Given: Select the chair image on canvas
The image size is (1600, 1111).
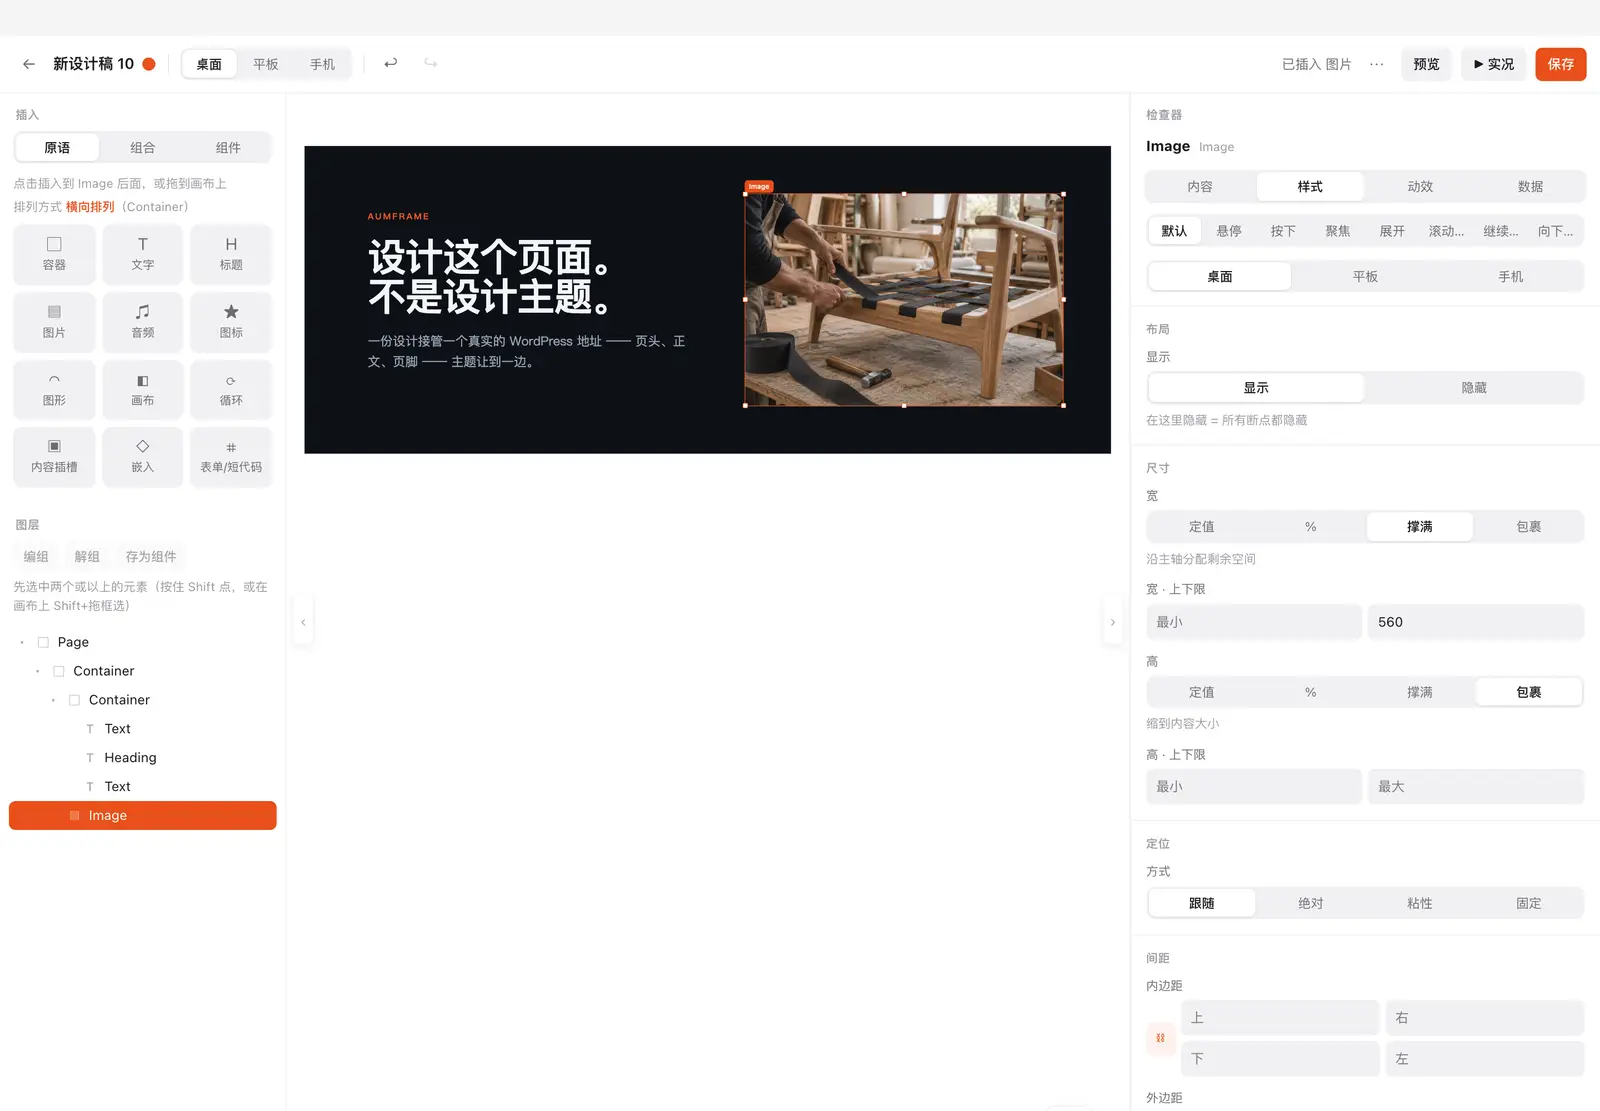Looking at the screenshot, I should [904, 300].
